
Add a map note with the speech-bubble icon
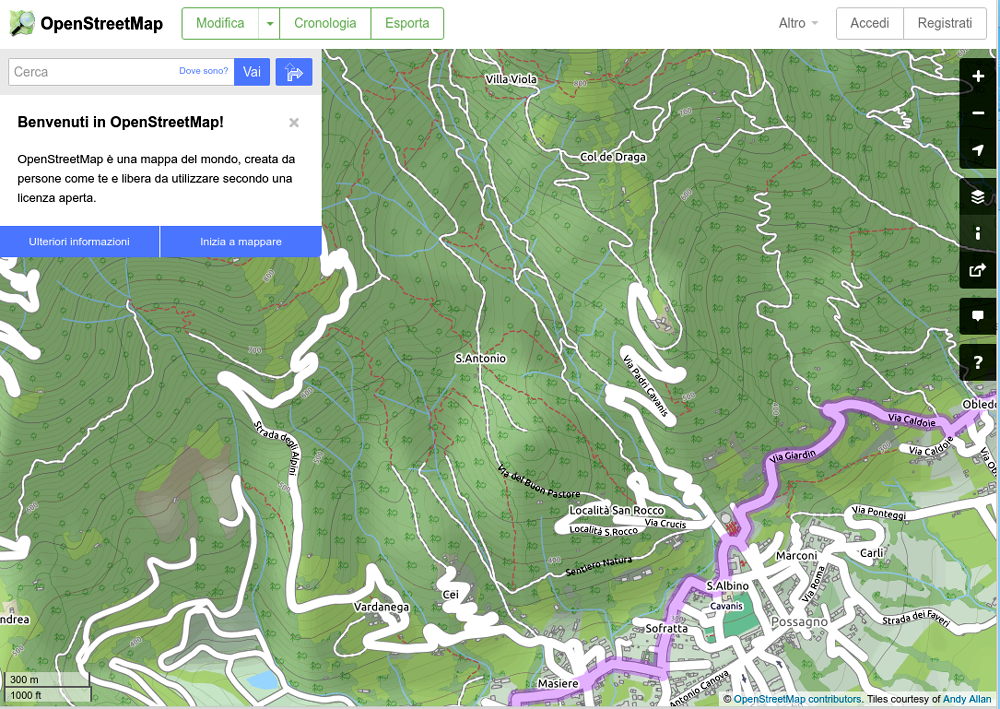pyautogui.click(x=978, y=316)
